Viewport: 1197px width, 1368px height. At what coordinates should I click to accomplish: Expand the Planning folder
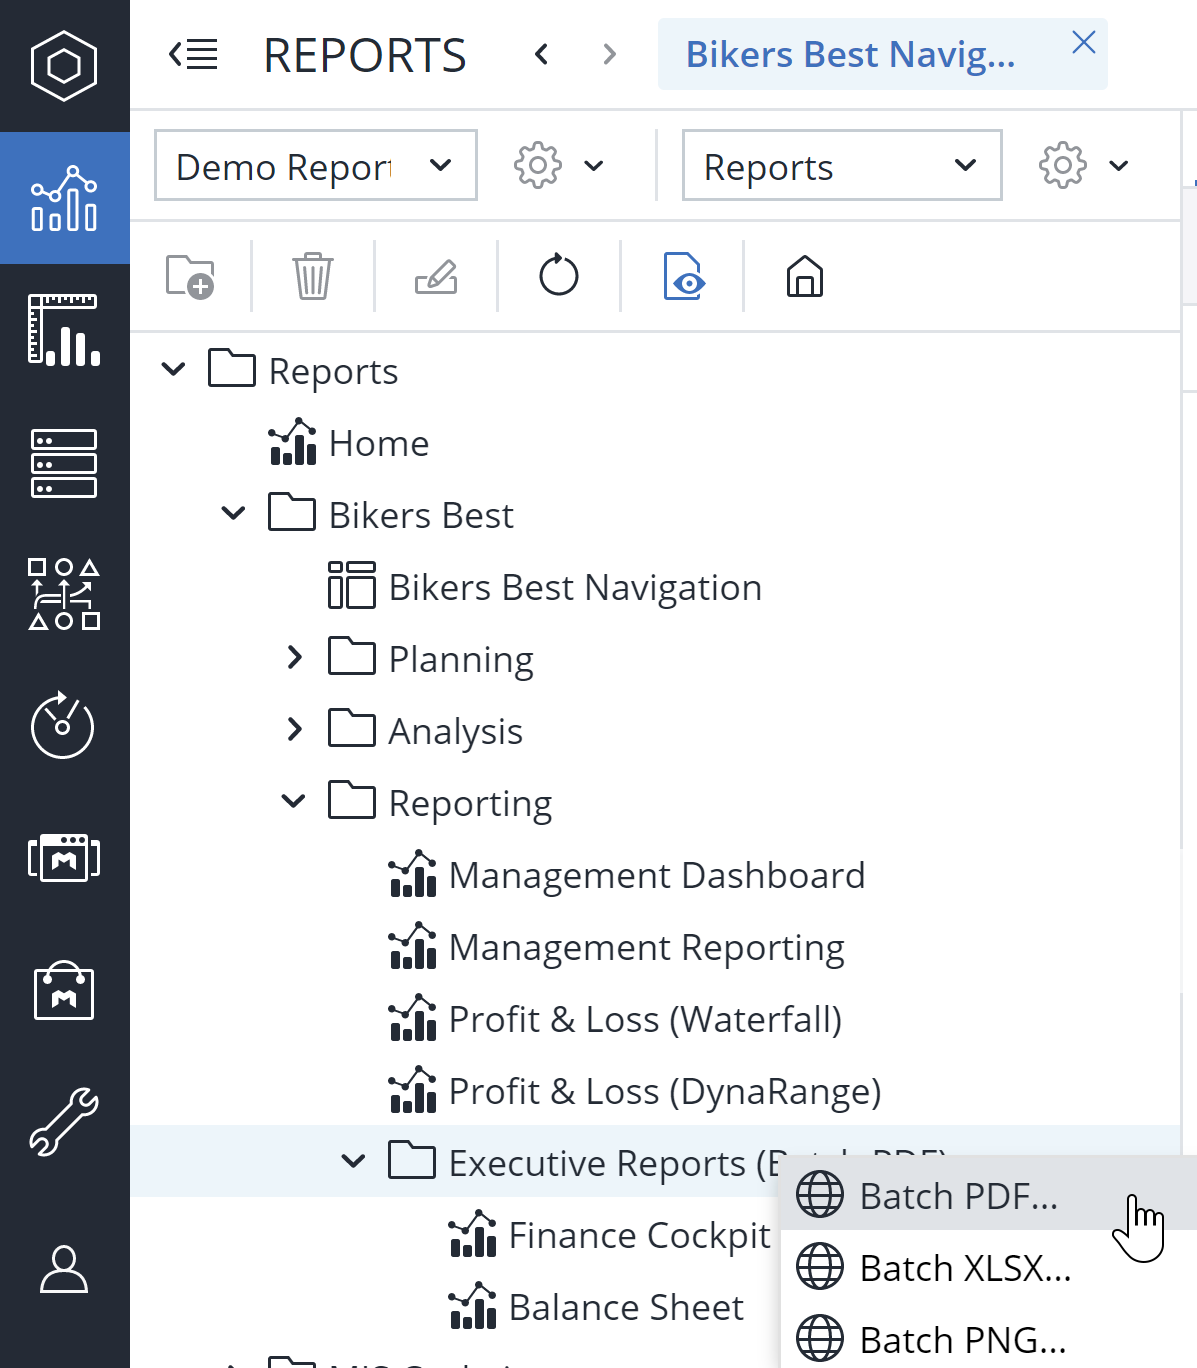(295, 657)
